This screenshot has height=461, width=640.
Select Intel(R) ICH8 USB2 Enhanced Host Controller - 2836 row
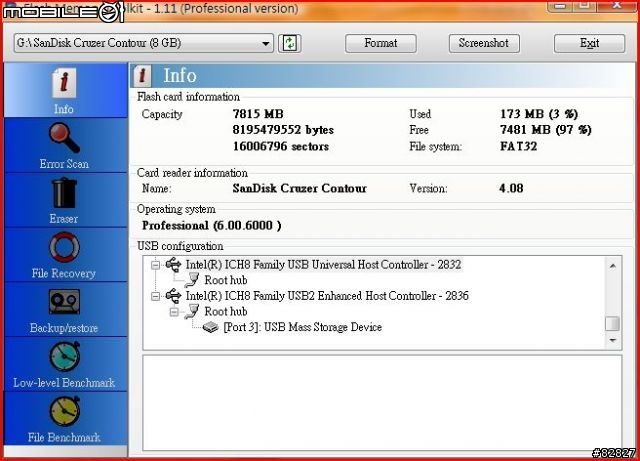[327, 296]
